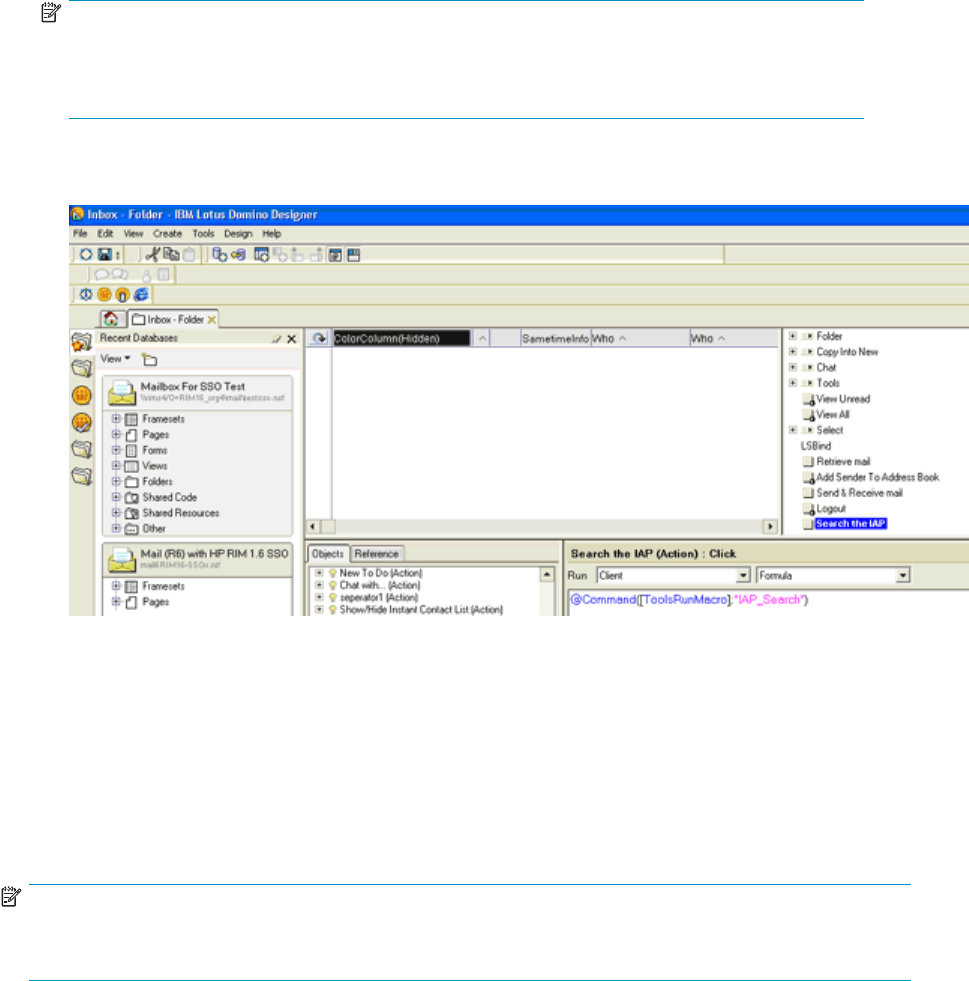Expand Forms in the database tree

tap(116, 450)
